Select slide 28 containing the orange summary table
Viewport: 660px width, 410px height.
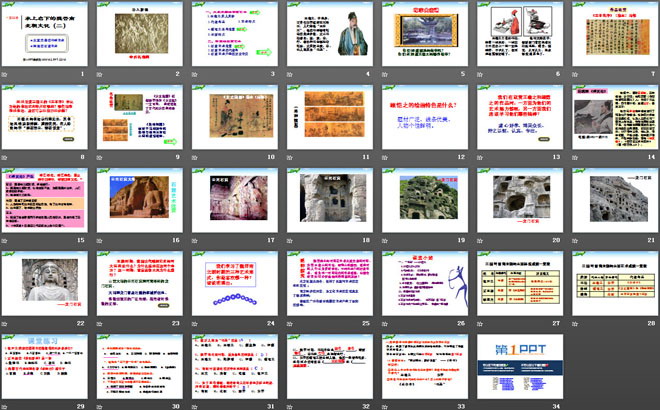611,281
